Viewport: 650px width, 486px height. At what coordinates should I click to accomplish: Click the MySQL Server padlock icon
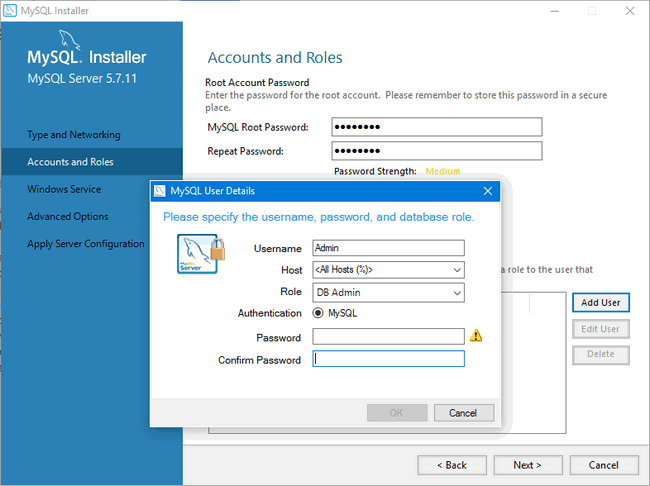pyautogui.click(x=201, y=254)
